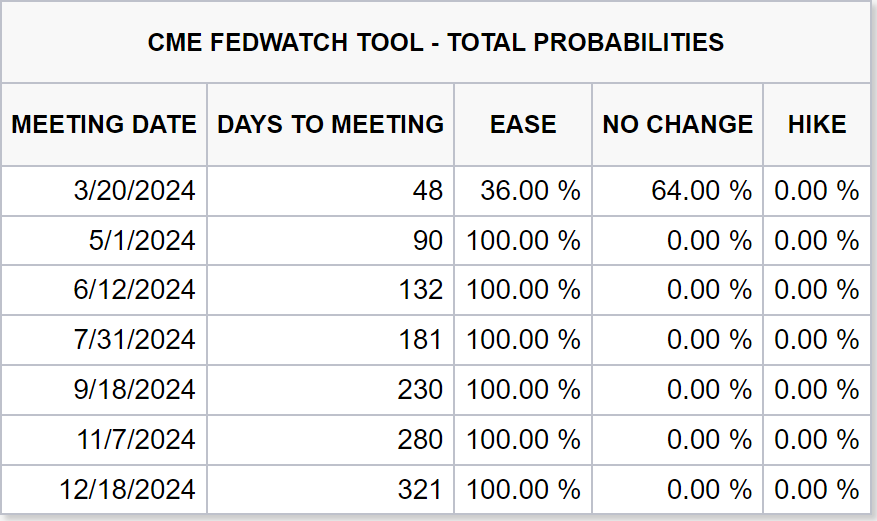The image size is (877, 521).
Task: Click the 6/12/2024 meeting date cell
Action: point(134,290)
